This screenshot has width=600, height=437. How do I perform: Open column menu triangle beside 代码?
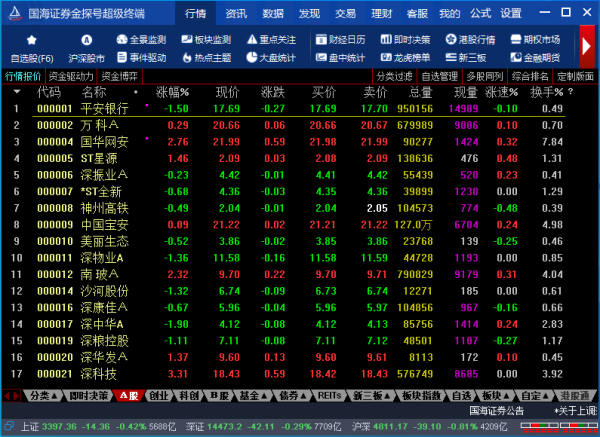pyautogui.click(x=17, y=92)
